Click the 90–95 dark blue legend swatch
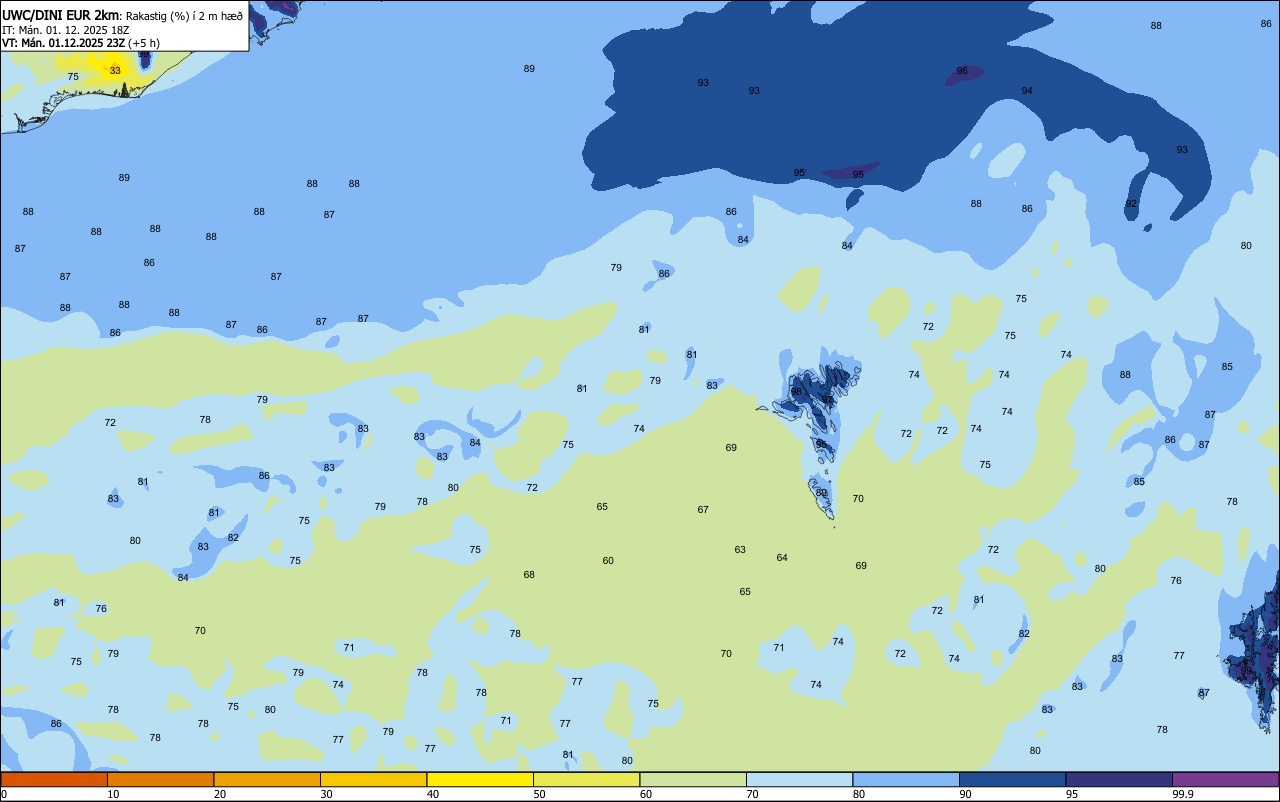 click(x=1012, y=779)
